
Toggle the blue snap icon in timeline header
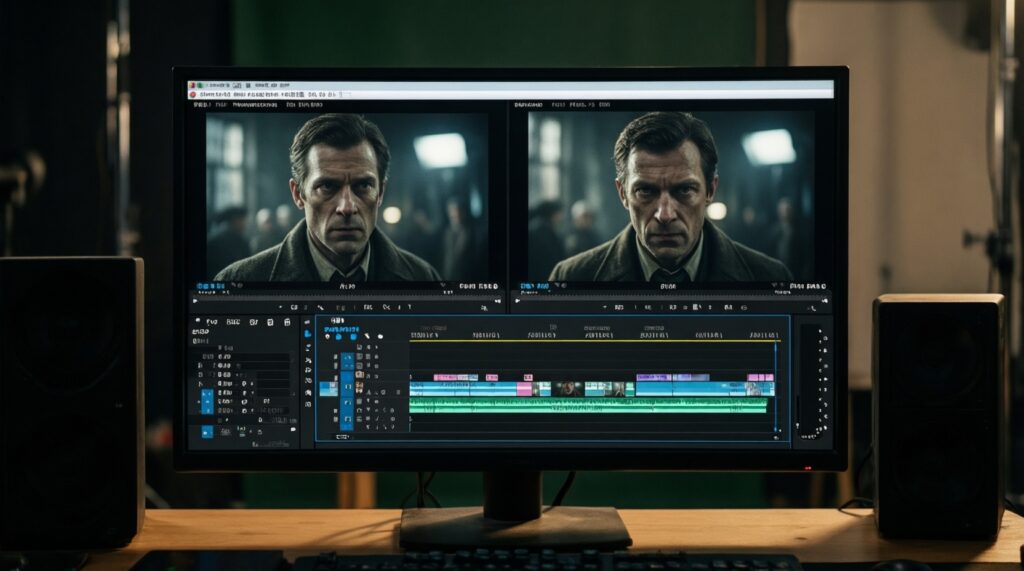[x=340, y=337]
